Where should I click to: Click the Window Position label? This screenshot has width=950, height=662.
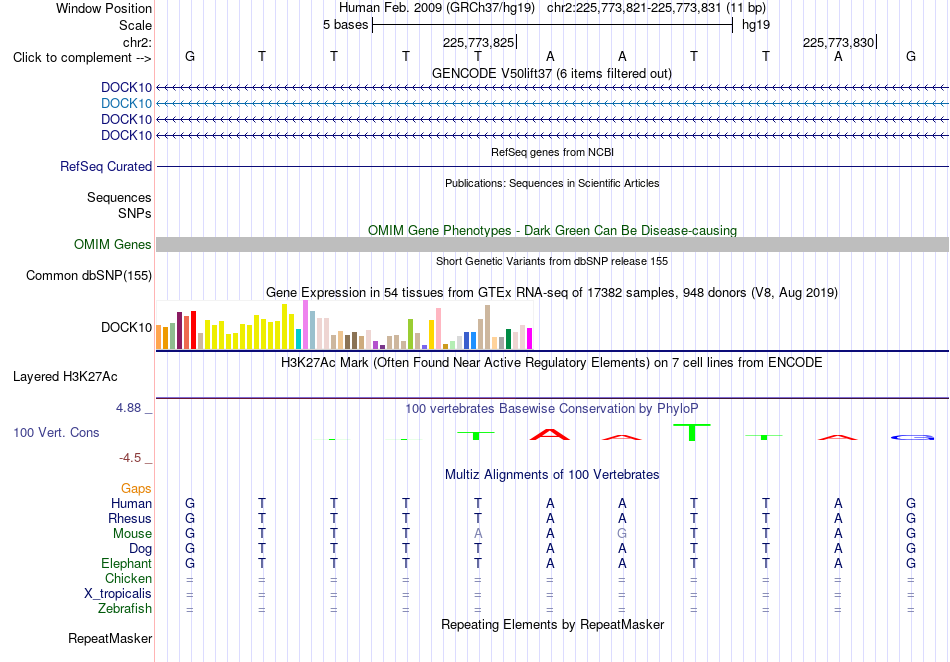tap(104, 8)
